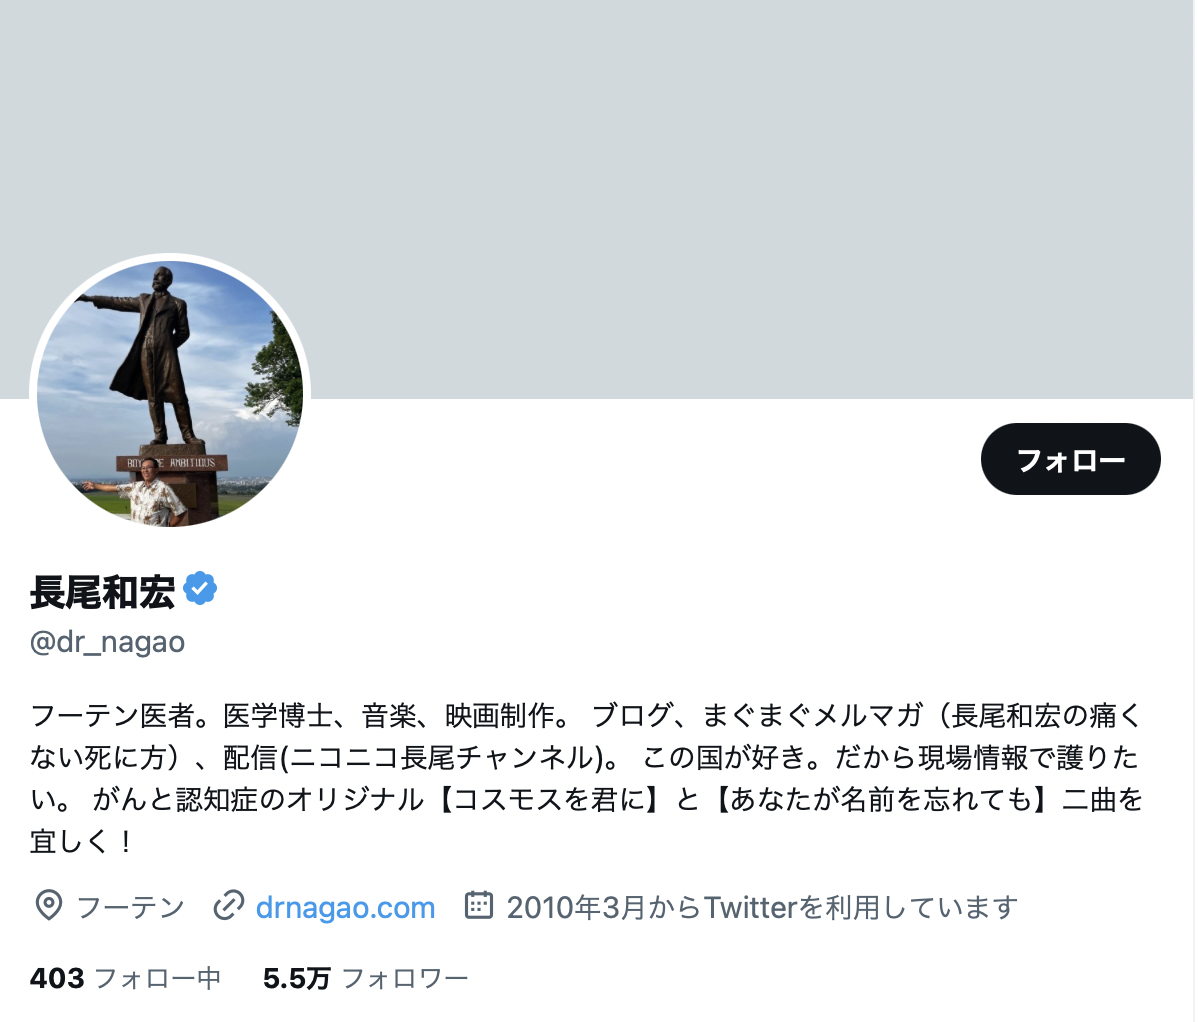Image resolution: width=1198 pixels, height=1022 pixels.
Task: Open the 5.5万 フォロワー followers list
Action: pyautogui.click(x=365, y=978)
